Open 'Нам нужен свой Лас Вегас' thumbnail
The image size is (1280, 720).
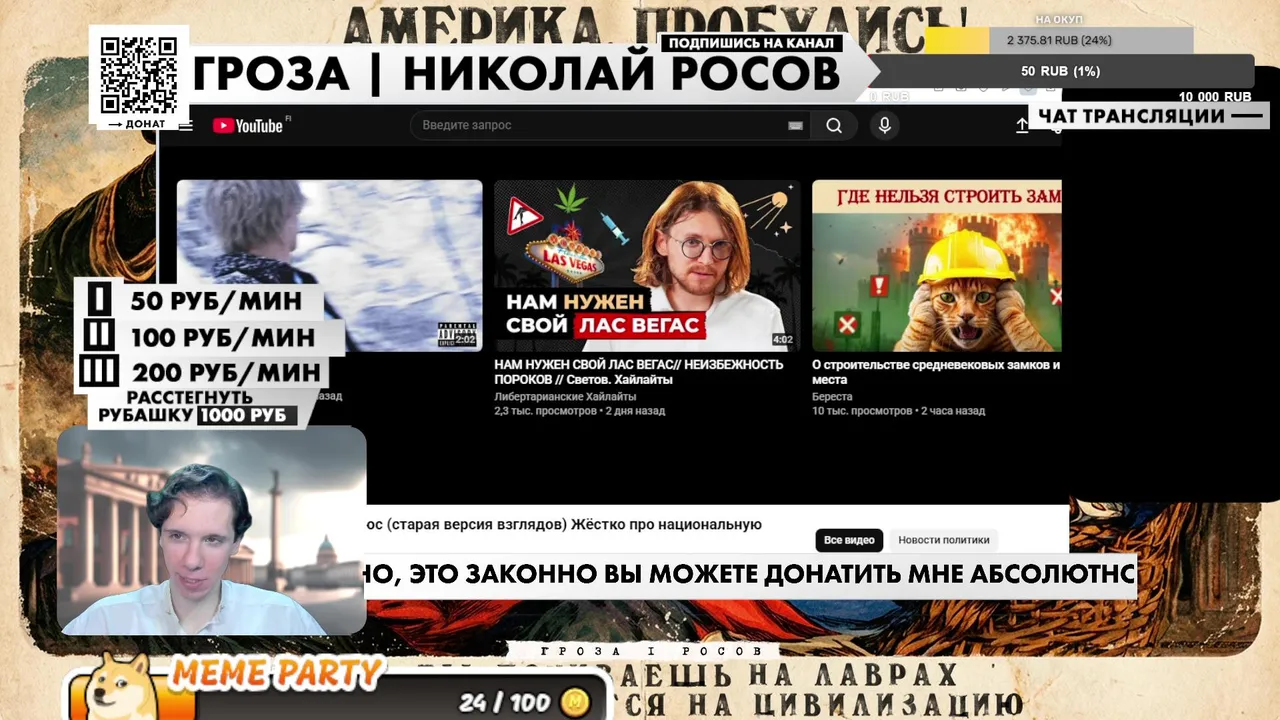tap(647, 265)
